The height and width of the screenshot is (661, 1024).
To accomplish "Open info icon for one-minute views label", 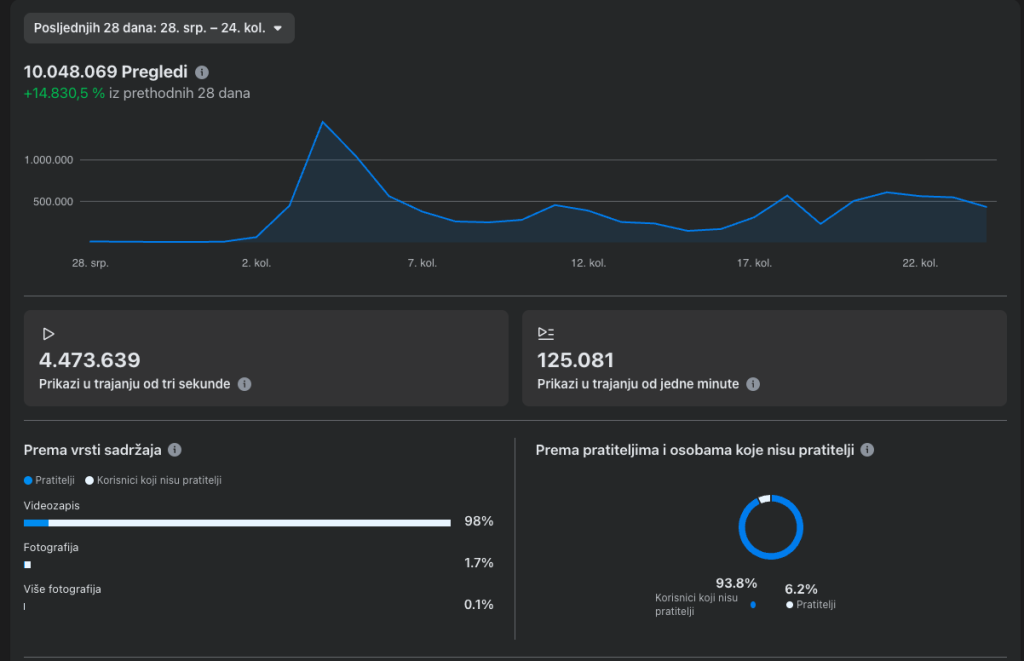I will point(753,384).
